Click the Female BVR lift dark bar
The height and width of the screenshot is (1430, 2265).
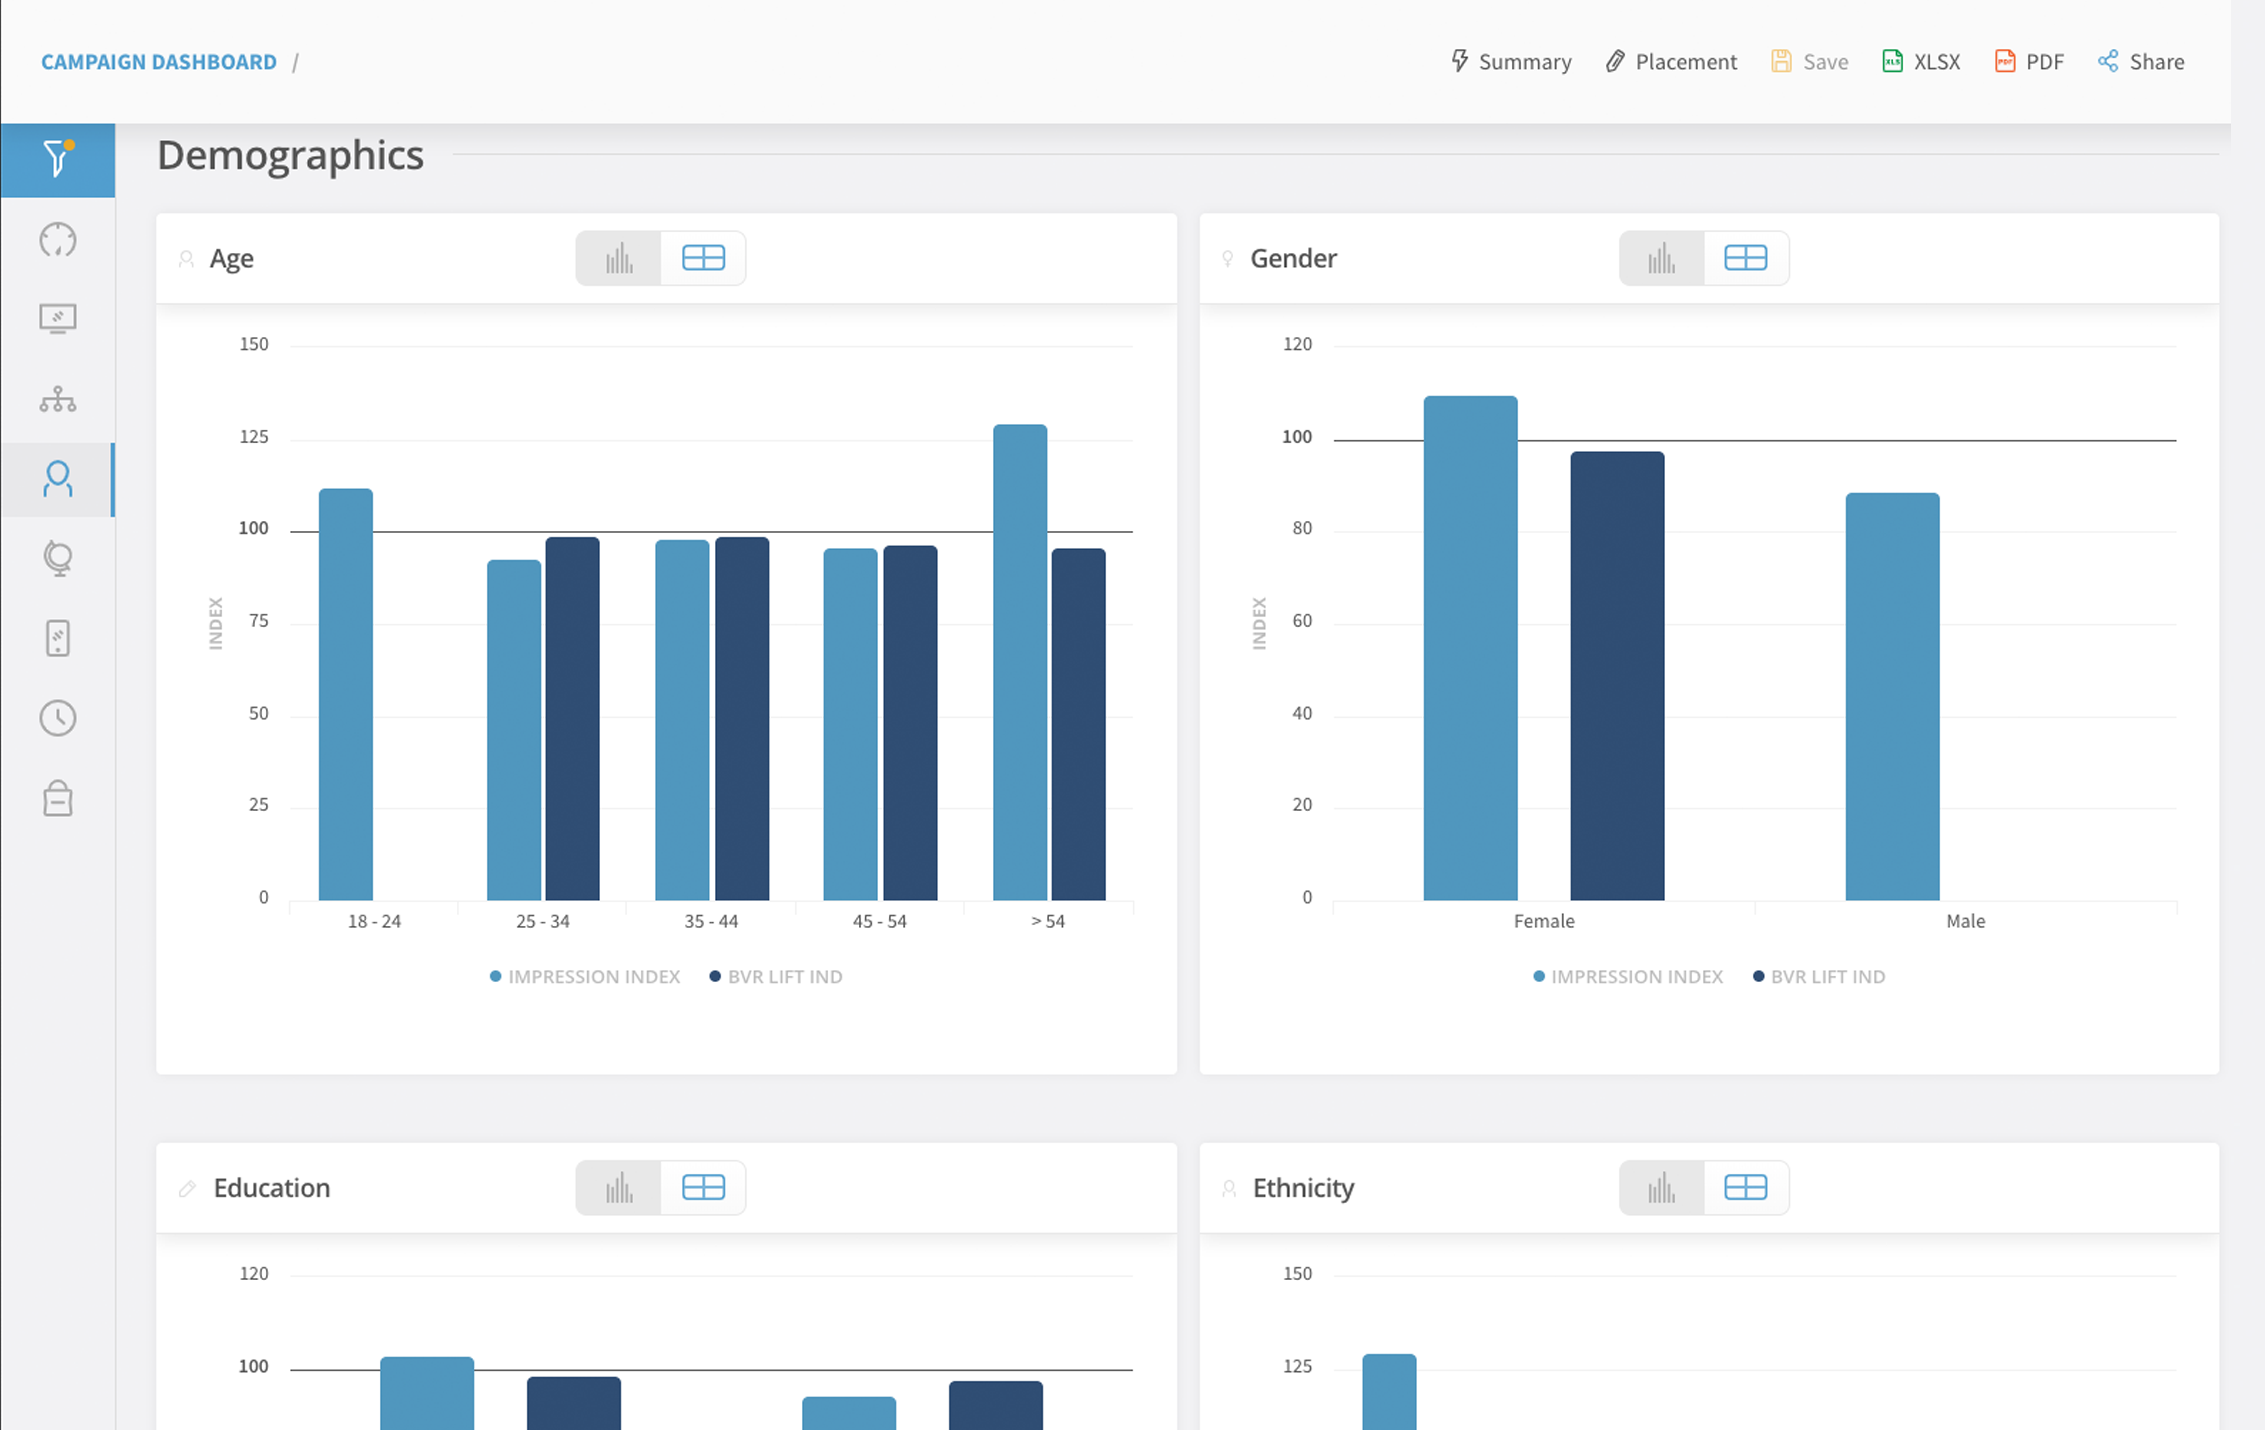1617,676
